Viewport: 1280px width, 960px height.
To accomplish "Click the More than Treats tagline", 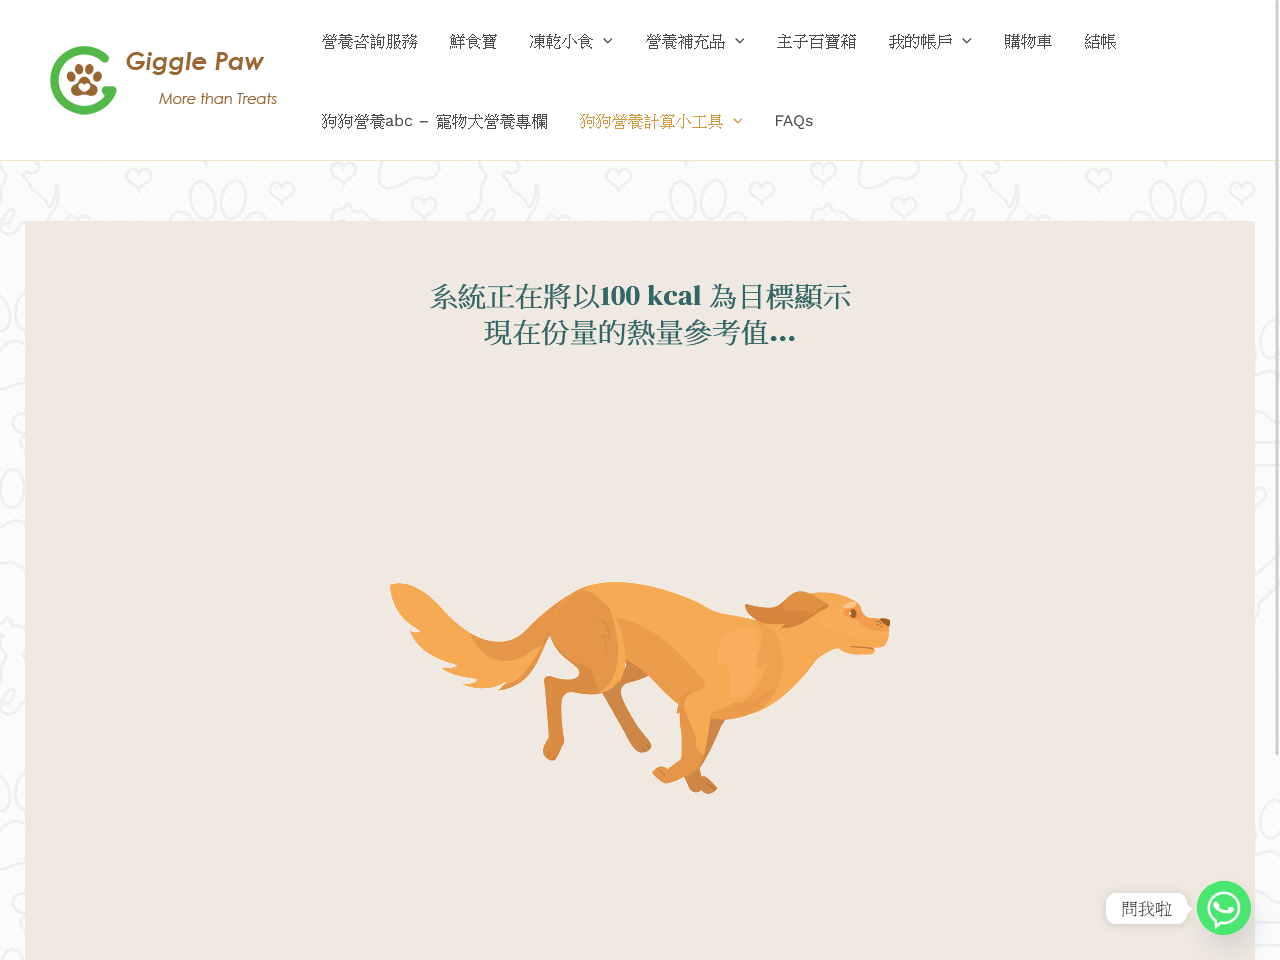I will pos(218,98).
